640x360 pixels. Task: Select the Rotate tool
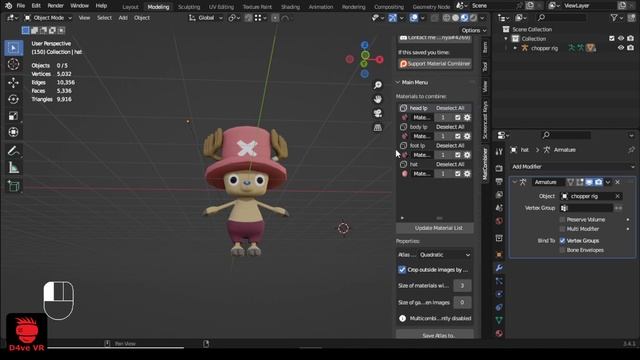click(13, 99)
